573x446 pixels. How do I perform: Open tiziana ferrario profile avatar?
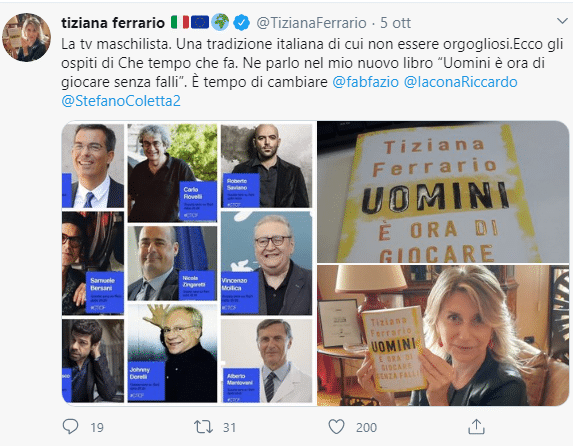point(26,37)
